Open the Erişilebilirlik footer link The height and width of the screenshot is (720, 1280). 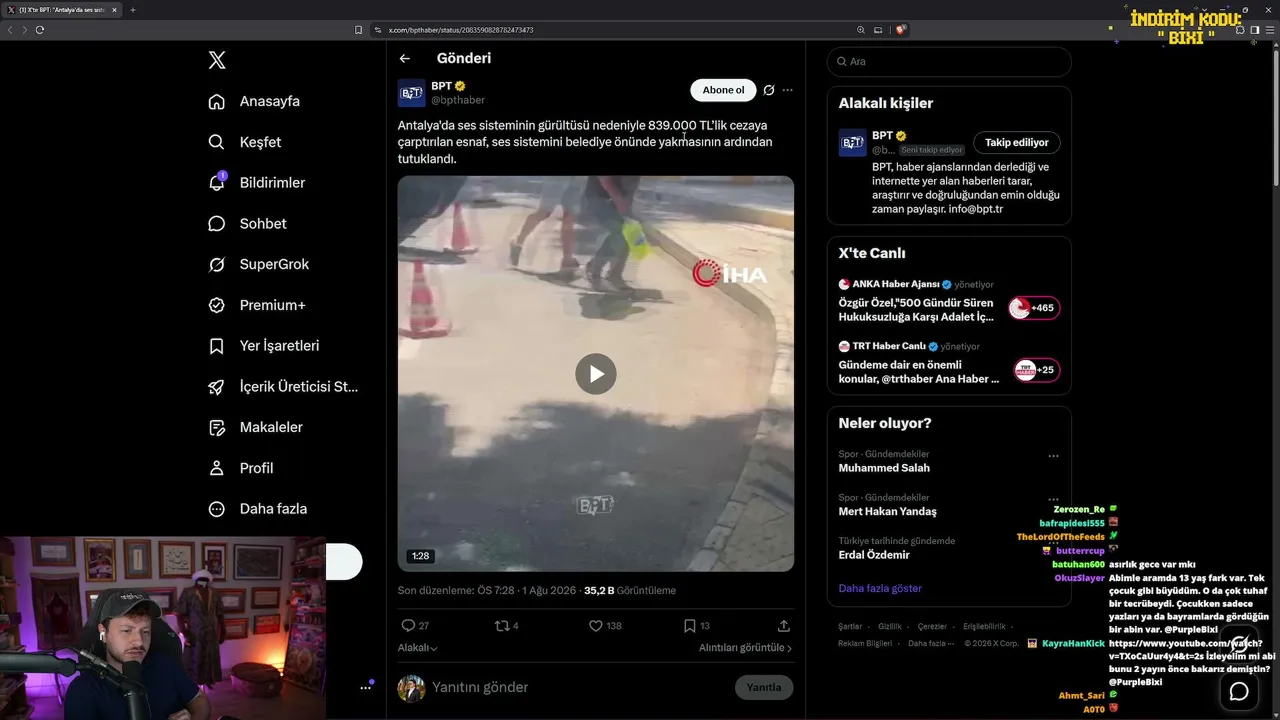(984, 627)
